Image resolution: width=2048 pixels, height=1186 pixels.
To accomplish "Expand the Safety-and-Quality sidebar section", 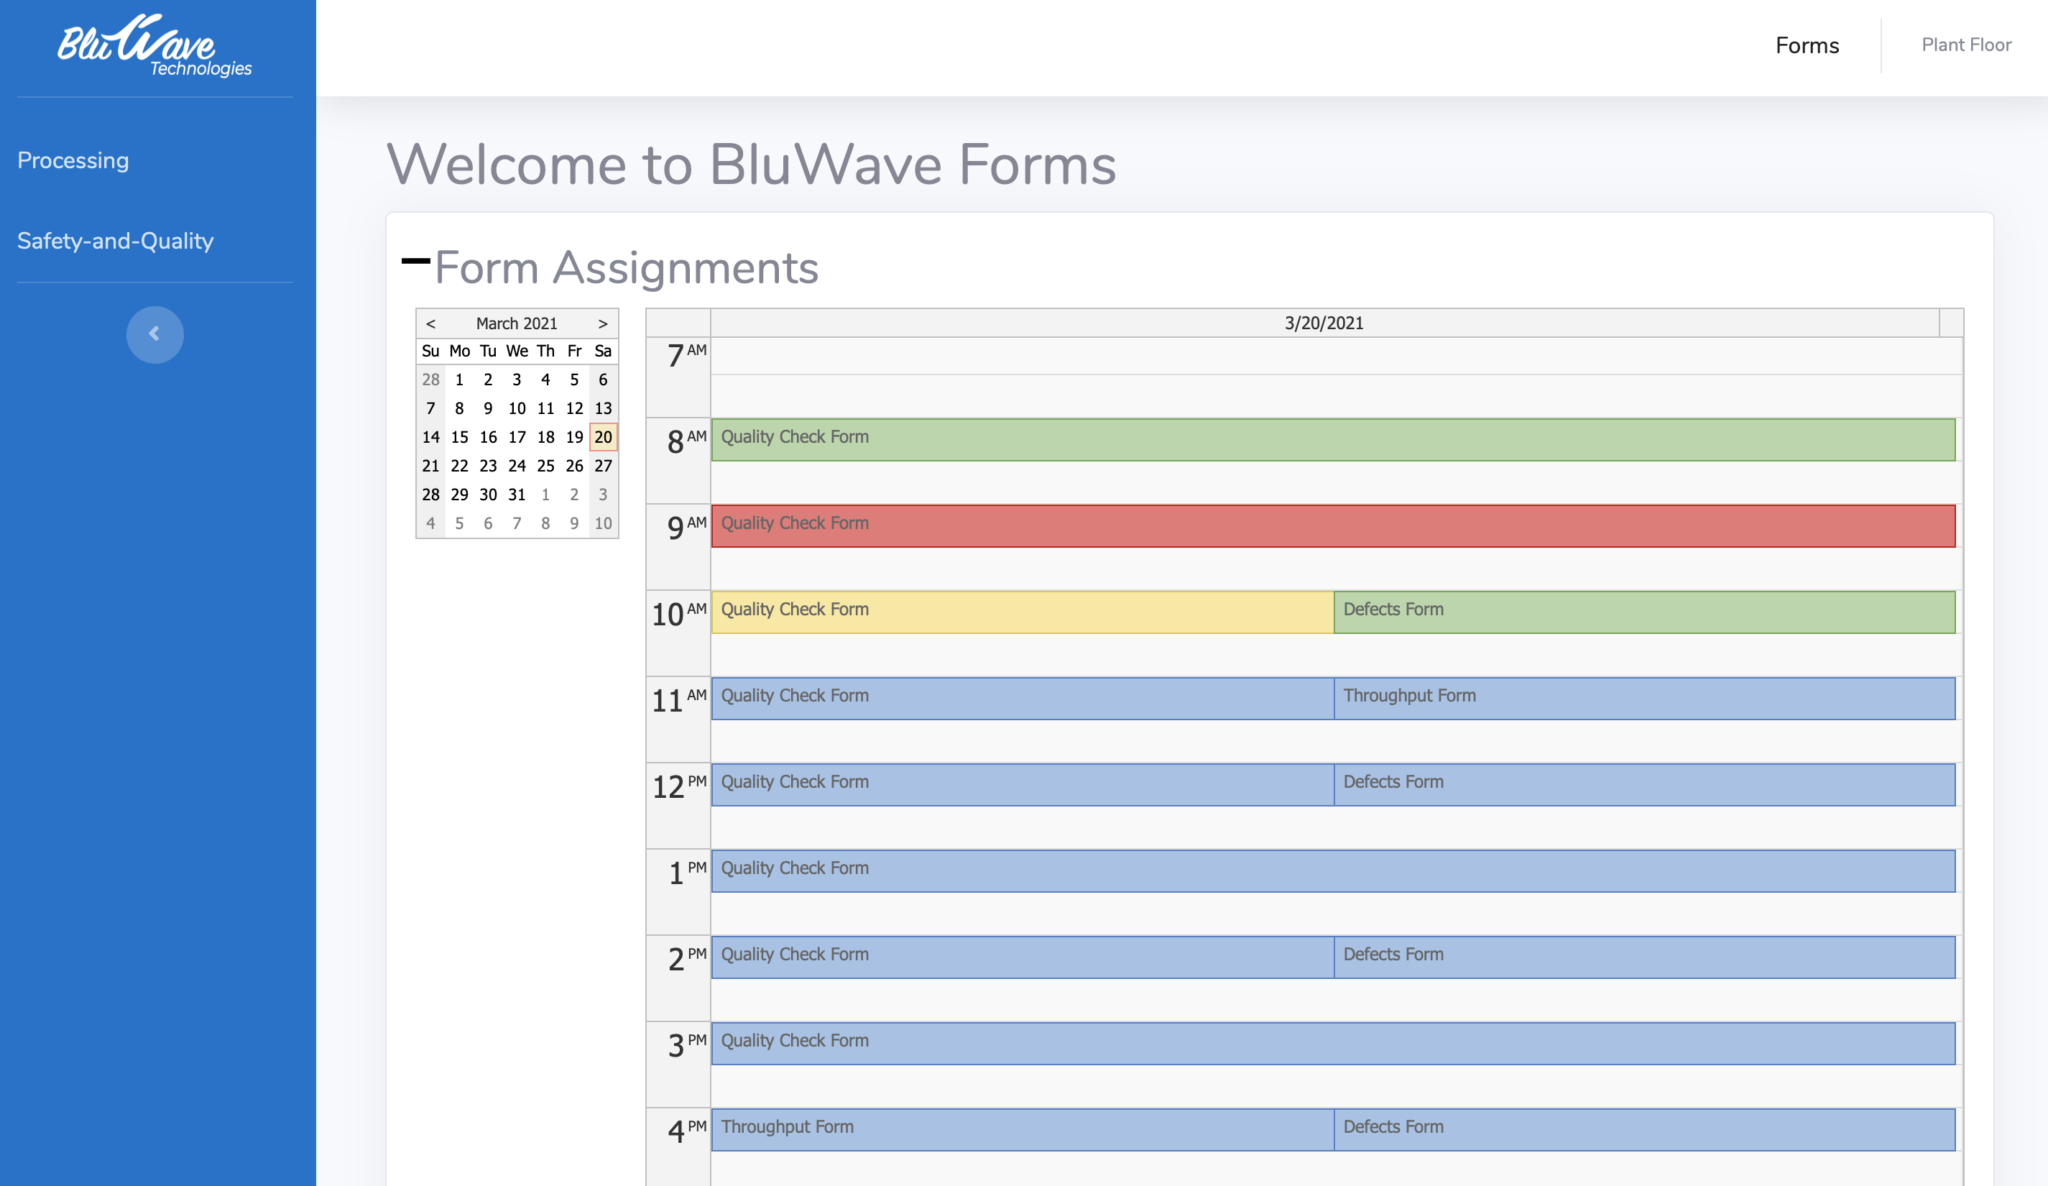I will coord(115,241).
